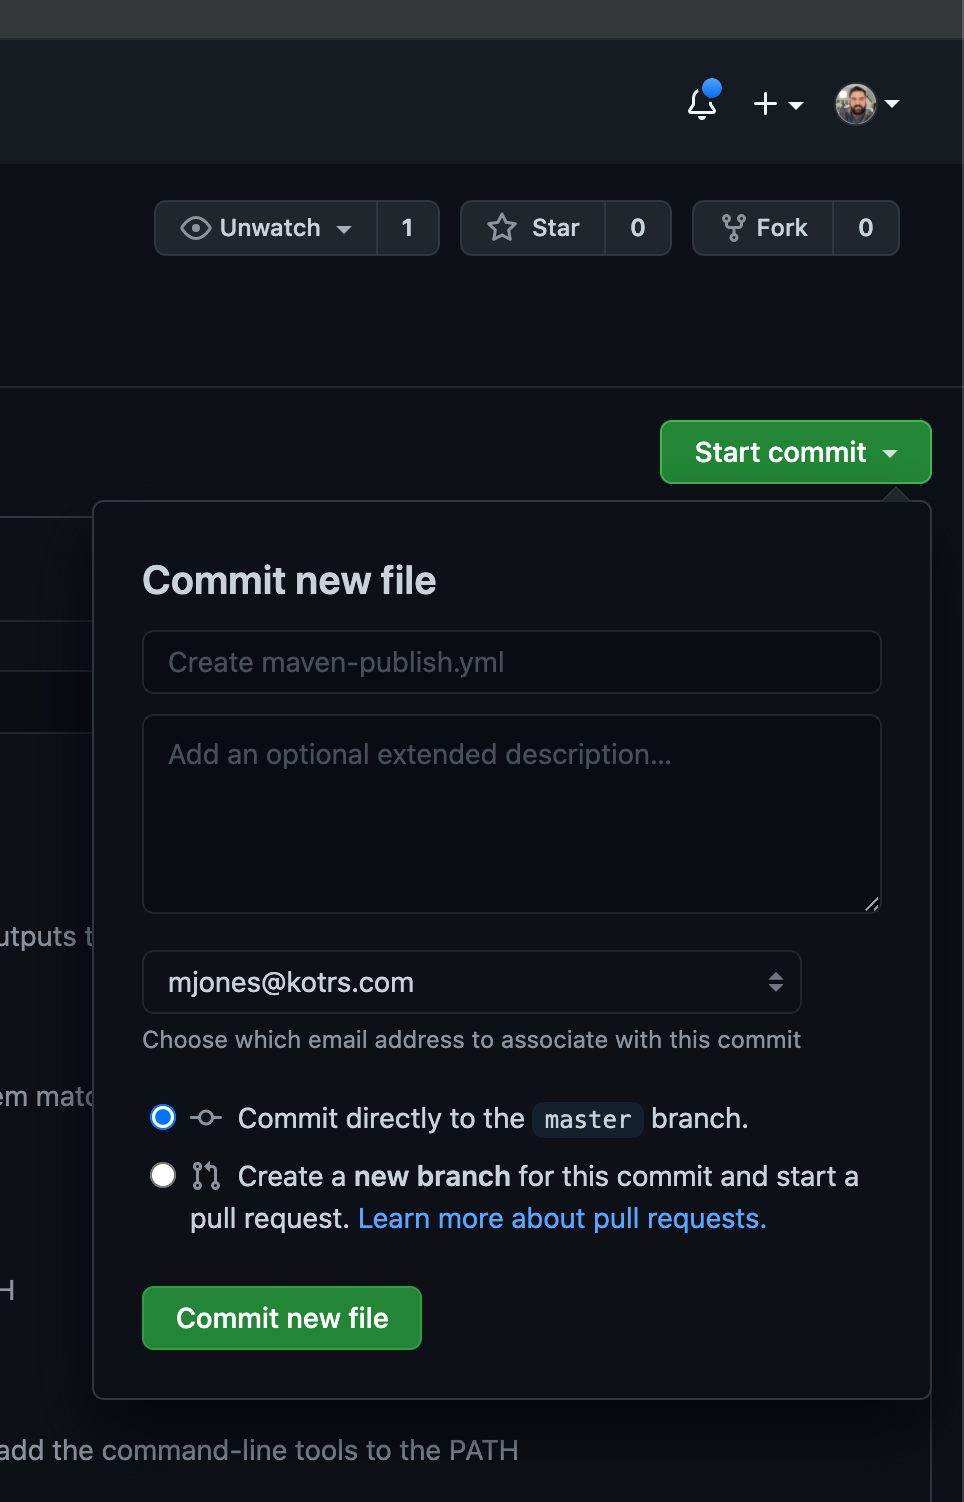Open Learn more about pull requests link
Screen dimensions: 964x1502
click(x=562, y=1218)
